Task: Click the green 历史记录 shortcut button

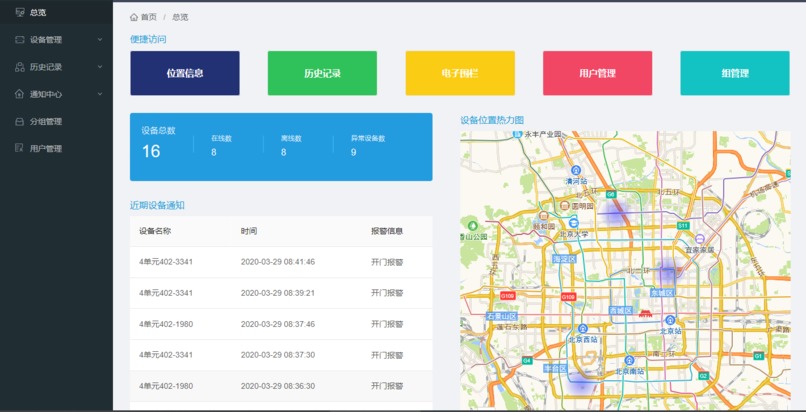Action: pos(322,73)
